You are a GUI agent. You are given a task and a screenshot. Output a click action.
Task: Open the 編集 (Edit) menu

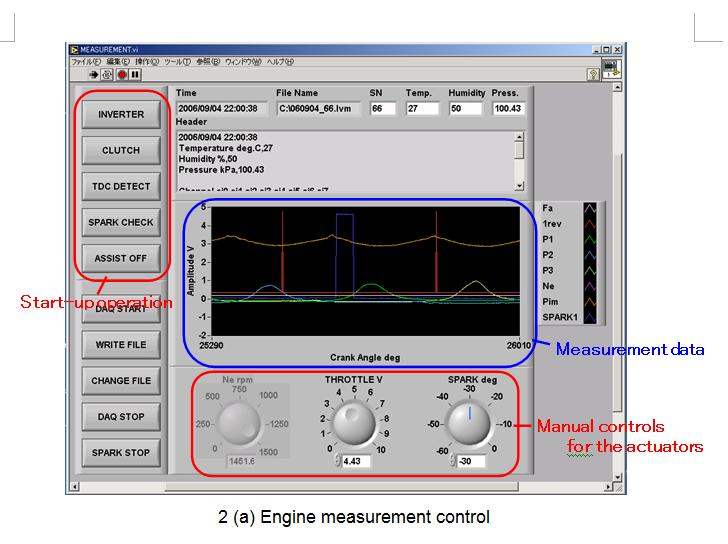point(118,62)
